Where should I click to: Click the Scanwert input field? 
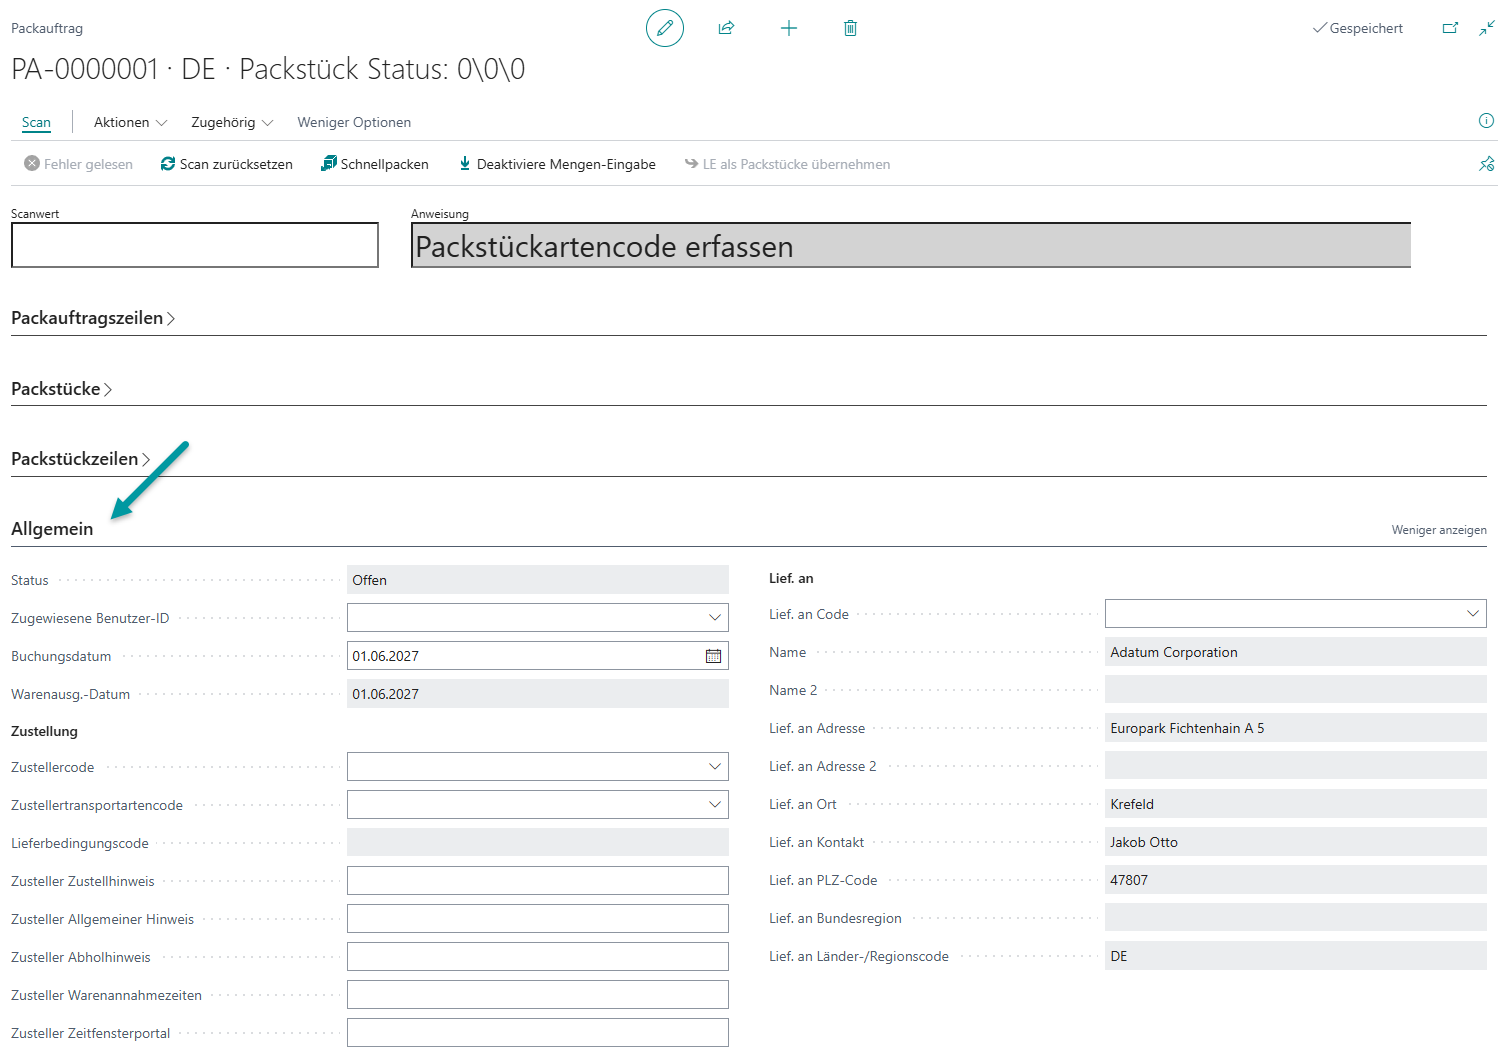[195, 245]
